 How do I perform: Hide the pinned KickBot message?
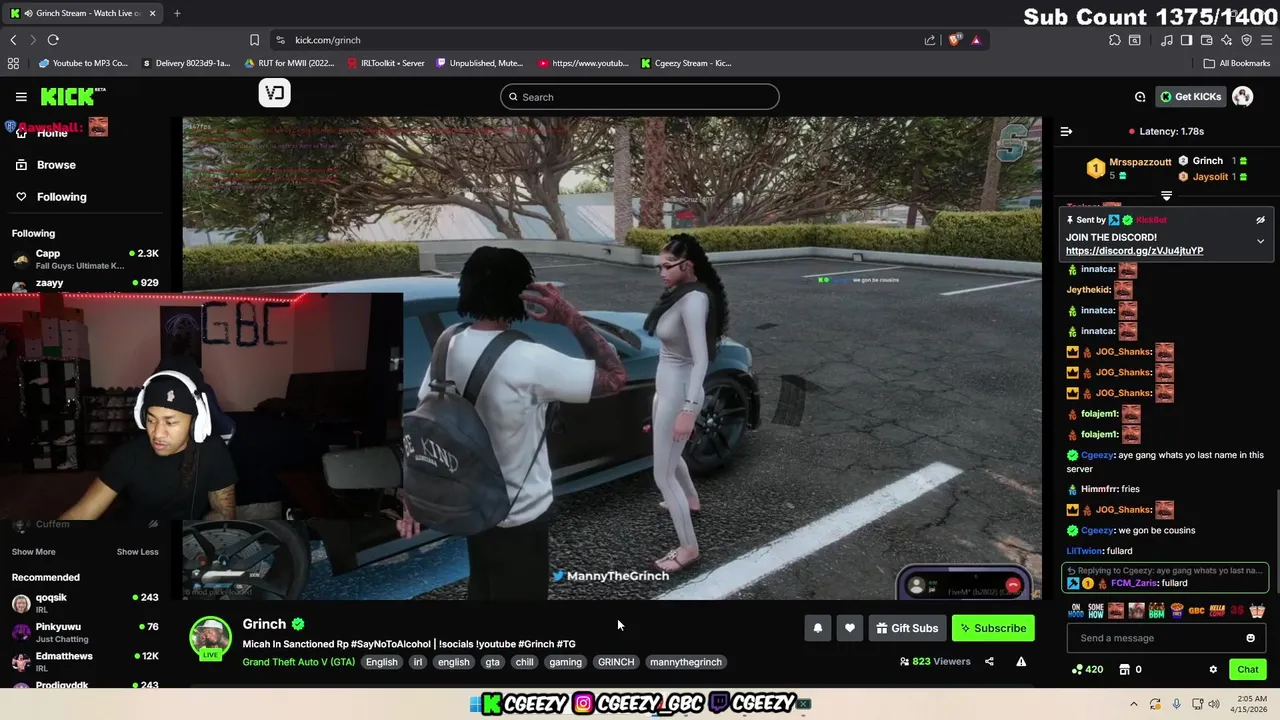pyautogui.click(x=1260, y=220)
